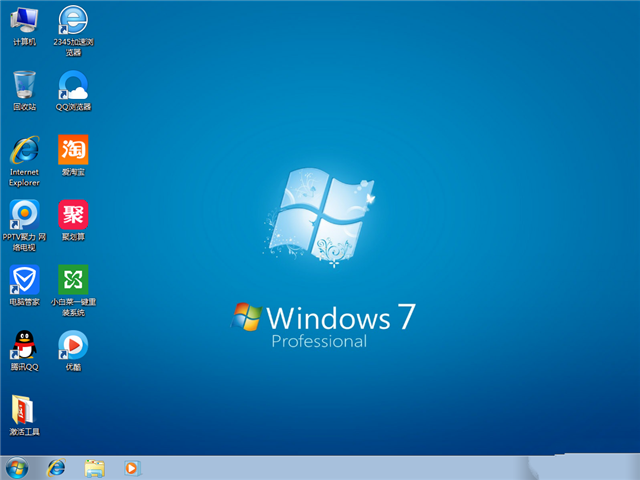Open the 计算机 (Computer) desktop icon

24,20
